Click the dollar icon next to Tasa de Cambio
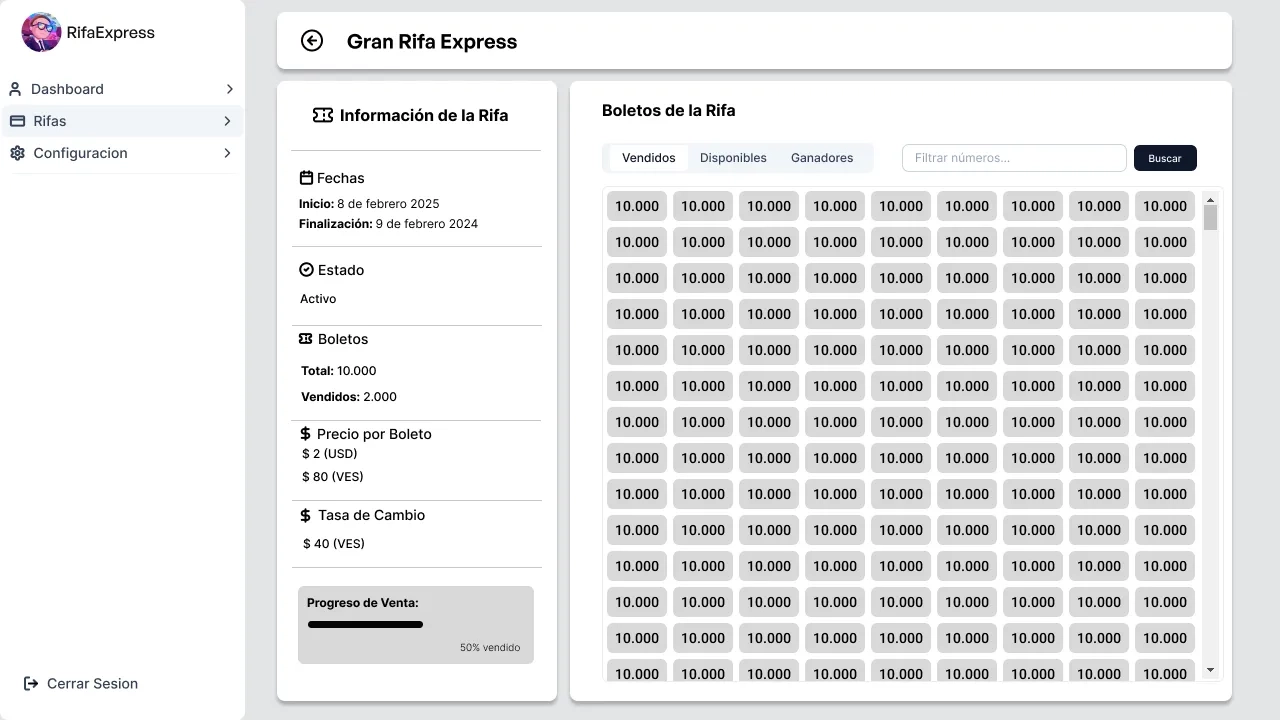The image size is (1280, 720). tap(305, 515)
